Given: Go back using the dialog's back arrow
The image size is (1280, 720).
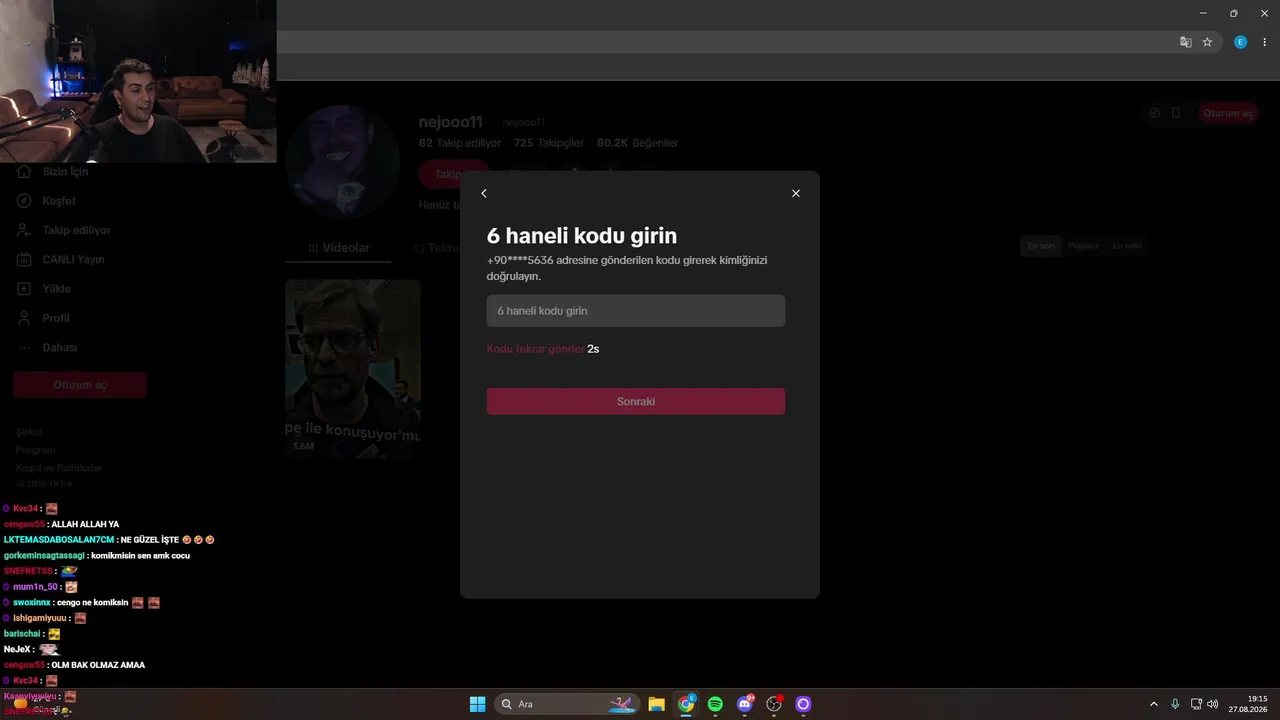Looking at the screenshot, I should (x=484, y=193).
